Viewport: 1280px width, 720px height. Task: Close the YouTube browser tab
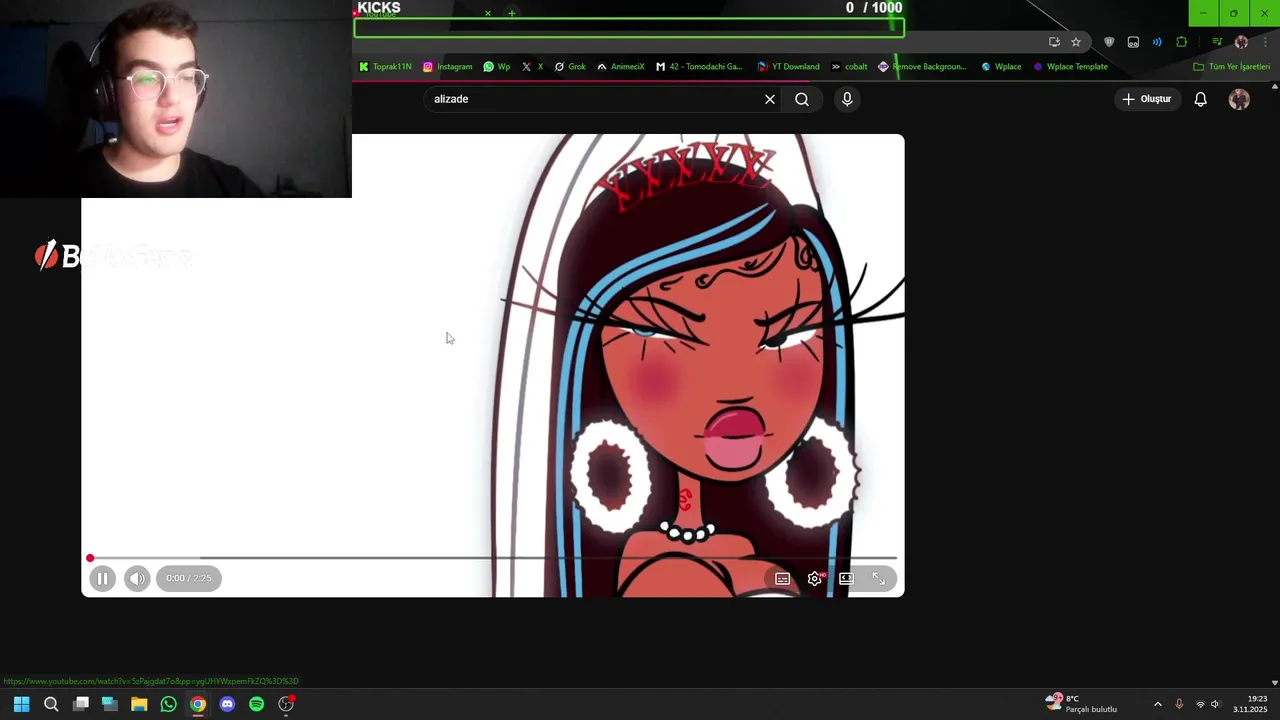pyautogui.click(x=488, y=14)
